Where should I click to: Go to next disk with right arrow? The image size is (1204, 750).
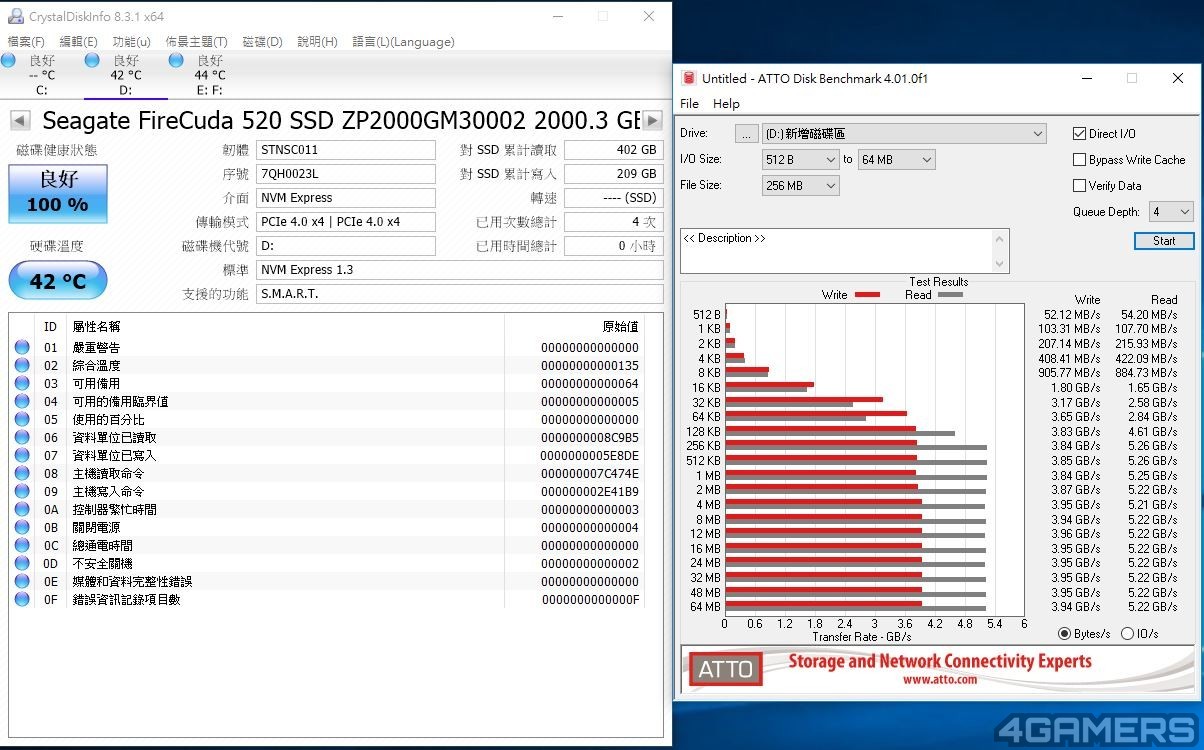point(652,120)
